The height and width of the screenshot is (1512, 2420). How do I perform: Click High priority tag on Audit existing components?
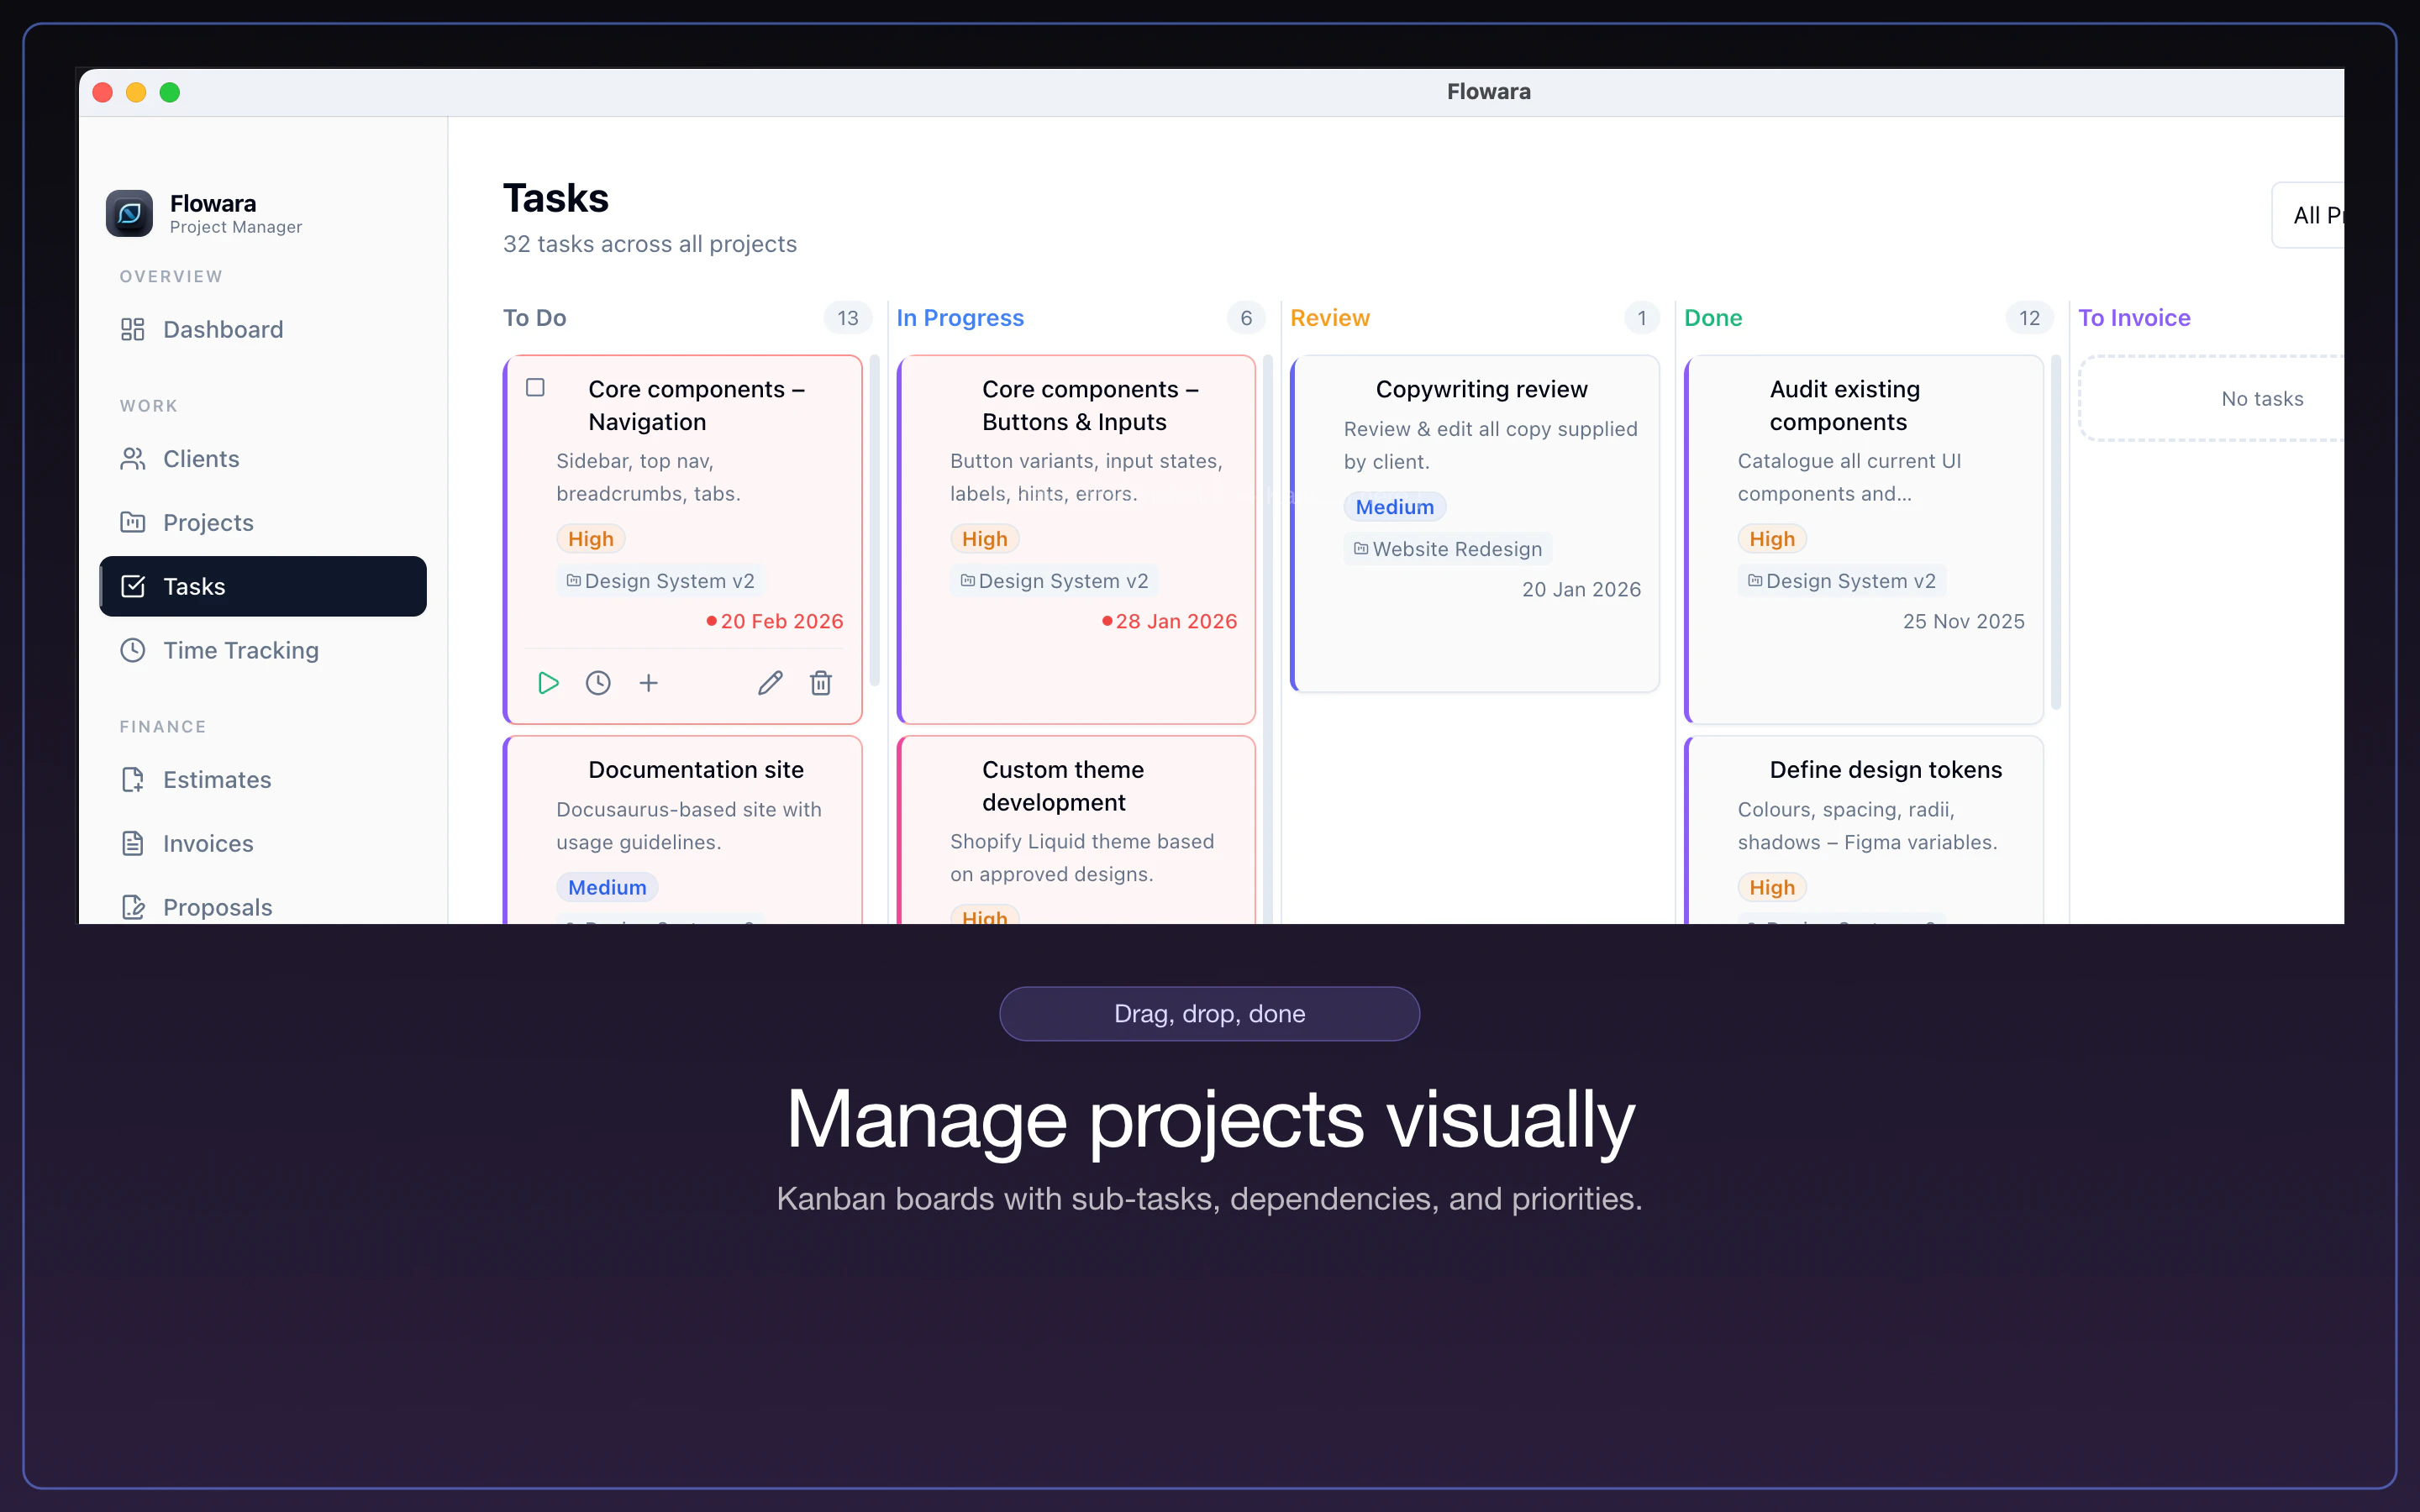(x=1772, y=539)
